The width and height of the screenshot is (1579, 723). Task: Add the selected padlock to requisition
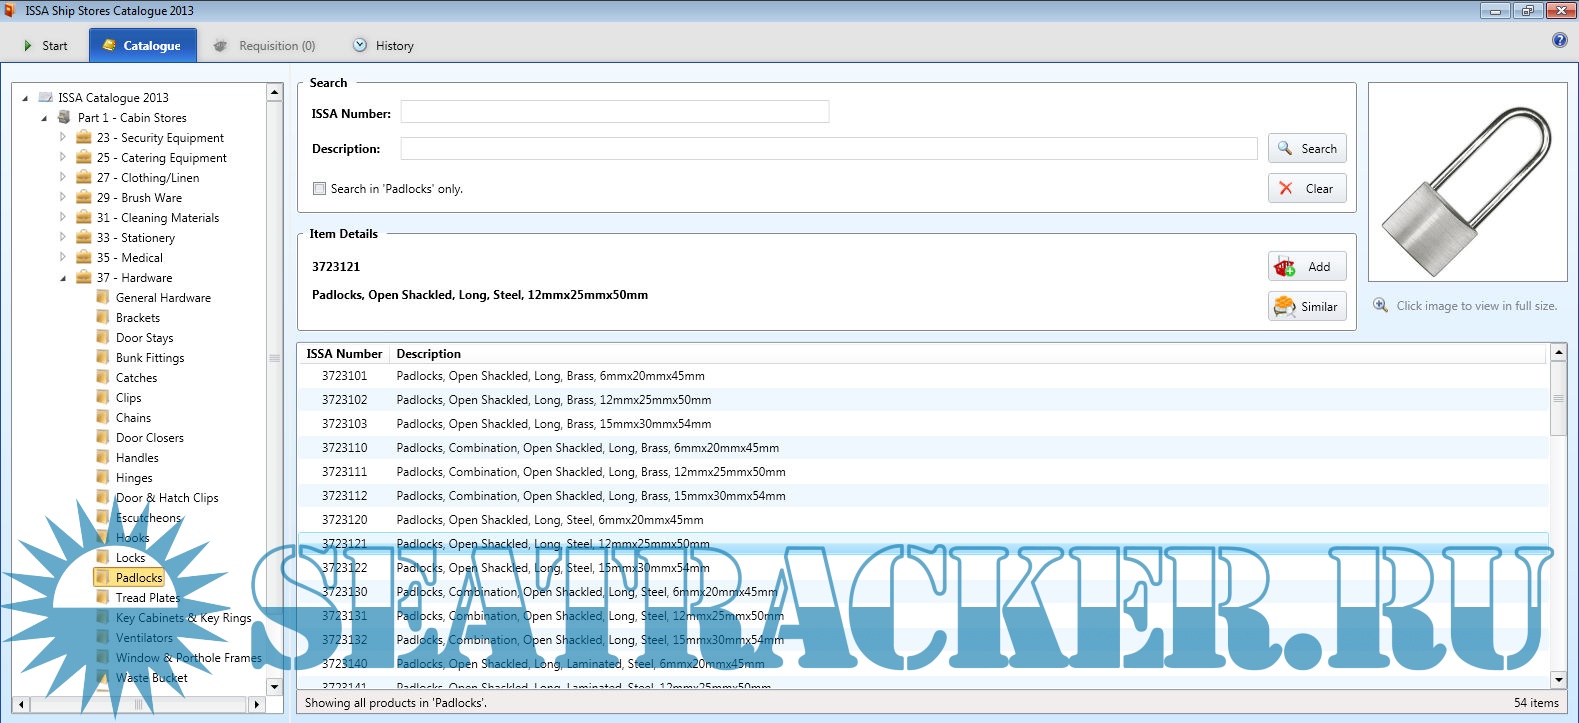click(1307, 266)
